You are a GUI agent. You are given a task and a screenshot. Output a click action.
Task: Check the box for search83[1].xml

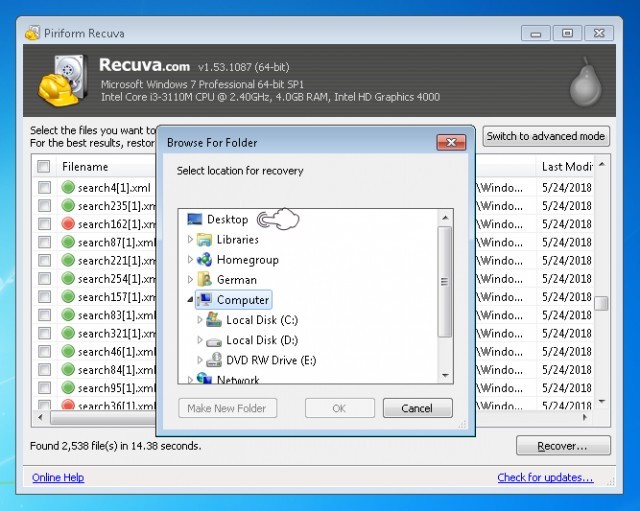pos(44,315)
